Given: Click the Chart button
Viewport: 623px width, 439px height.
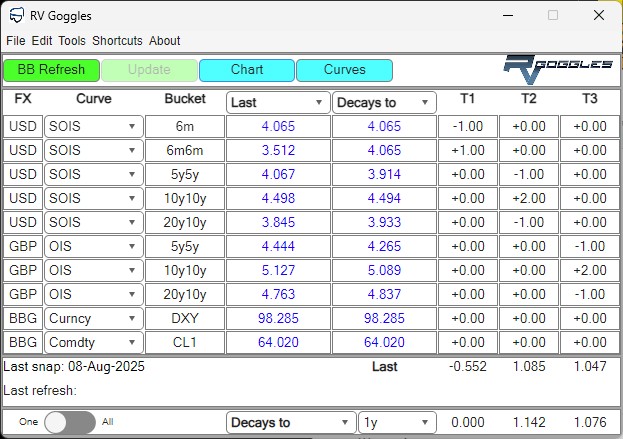Looking at the screenshot, I should point(247,70).
